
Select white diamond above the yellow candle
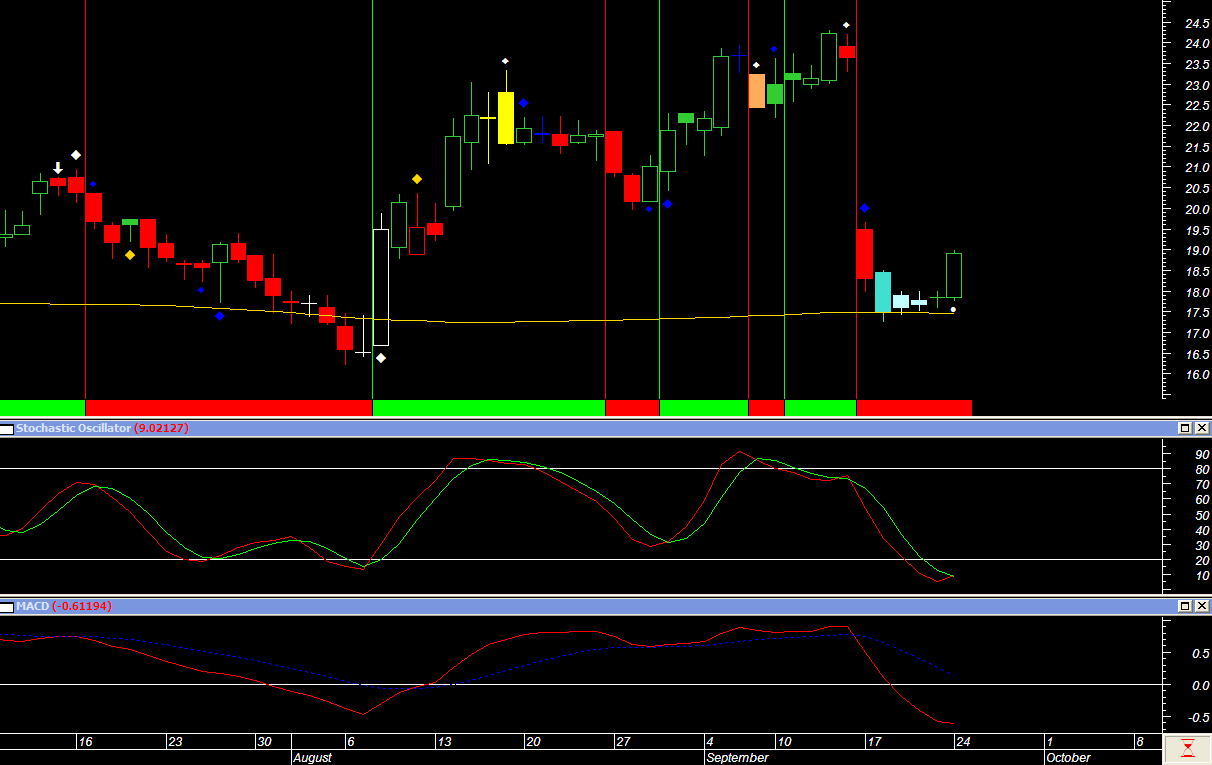coord(505,61)
